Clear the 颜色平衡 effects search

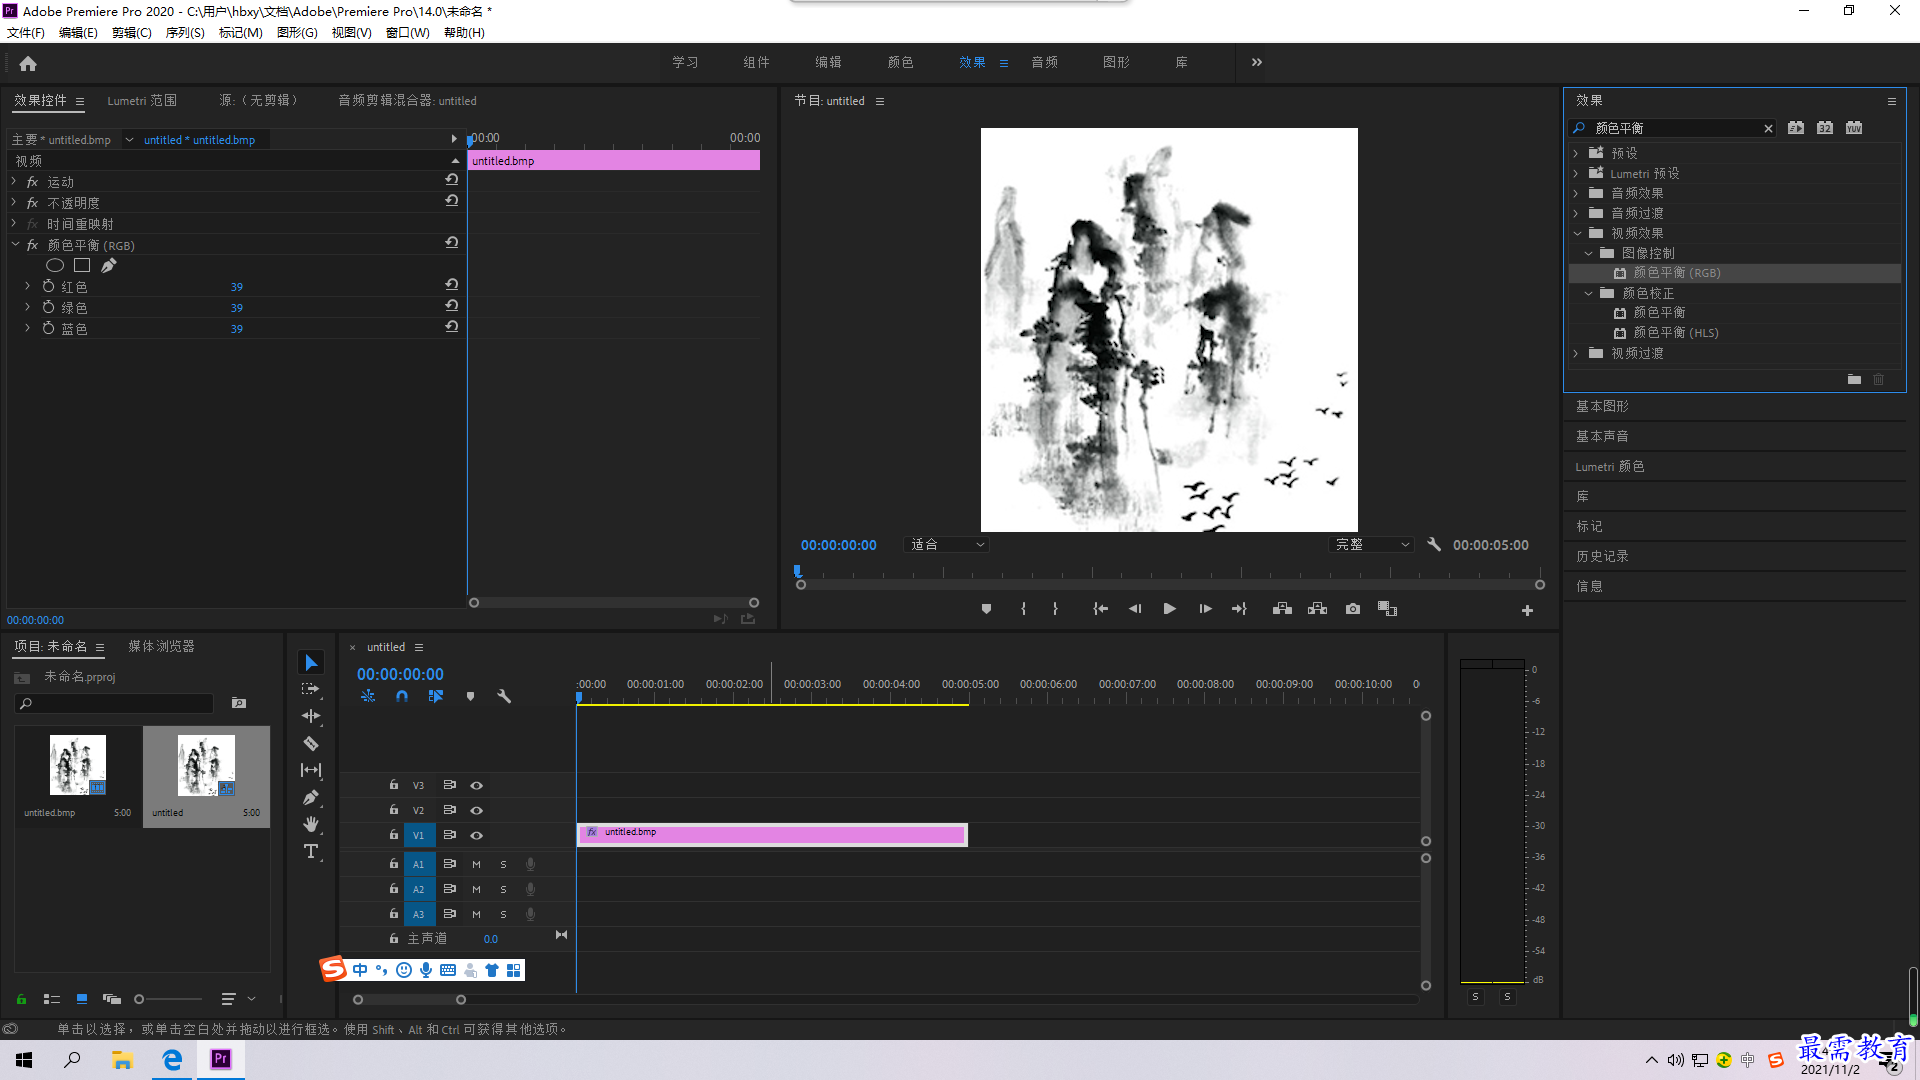1768,128
